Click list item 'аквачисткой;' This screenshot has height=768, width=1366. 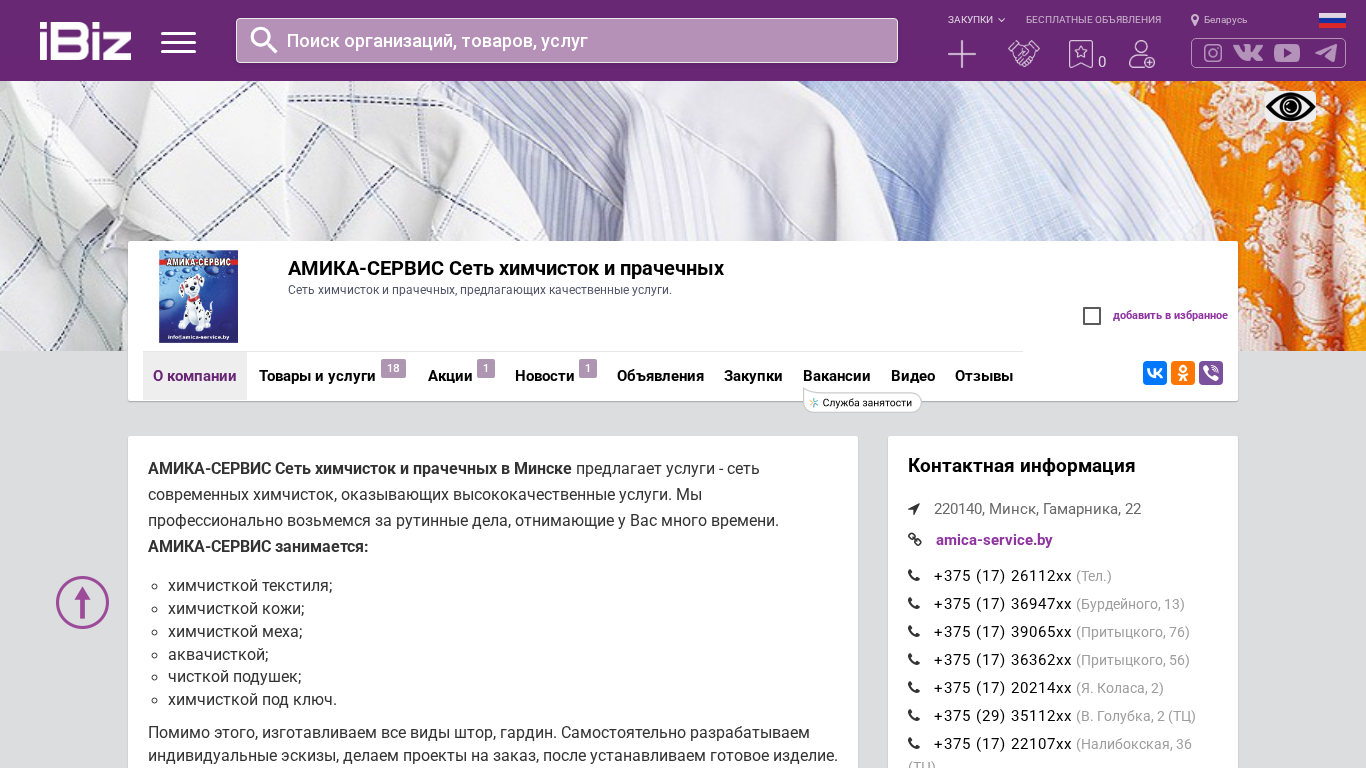pyautogui.click(x=218, y=654)
